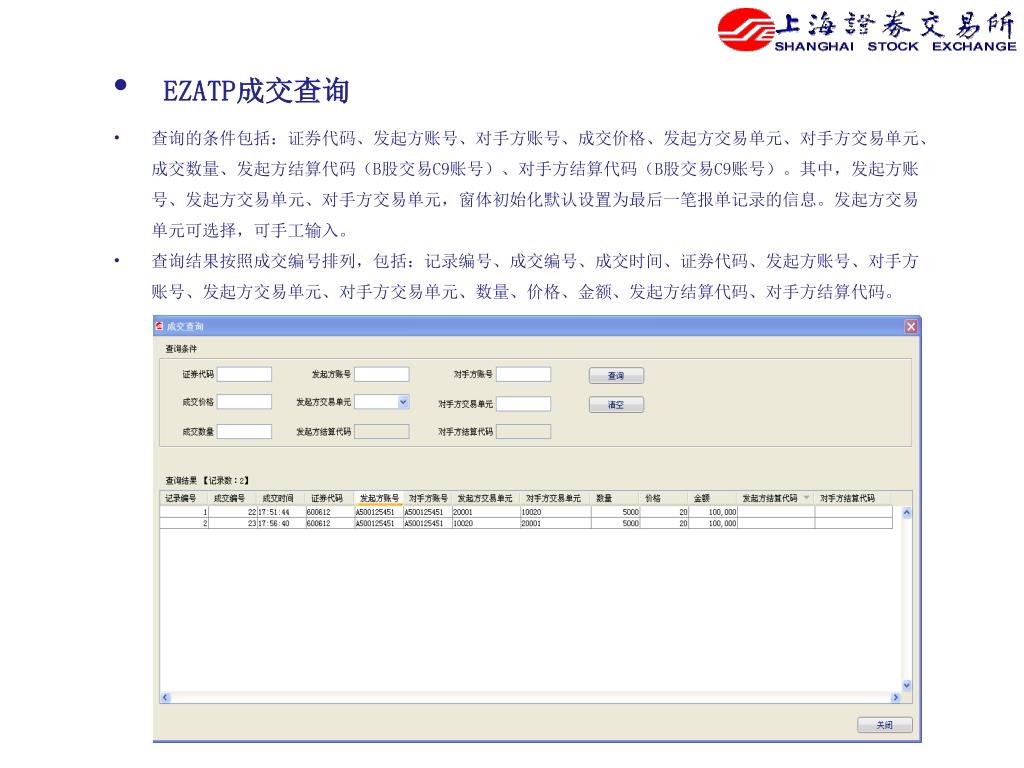This screenshot has height=768, width=1024.
Task: Click the 证券代码 input field
Action: (x=244, y=374)
